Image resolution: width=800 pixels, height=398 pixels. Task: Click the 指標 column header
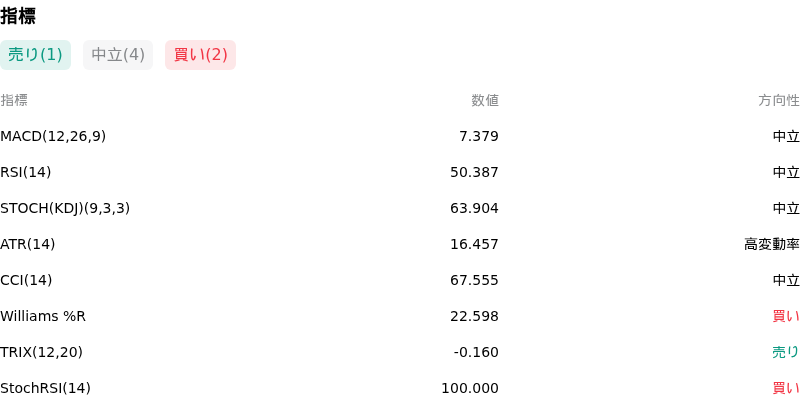[x=14, y=101]
